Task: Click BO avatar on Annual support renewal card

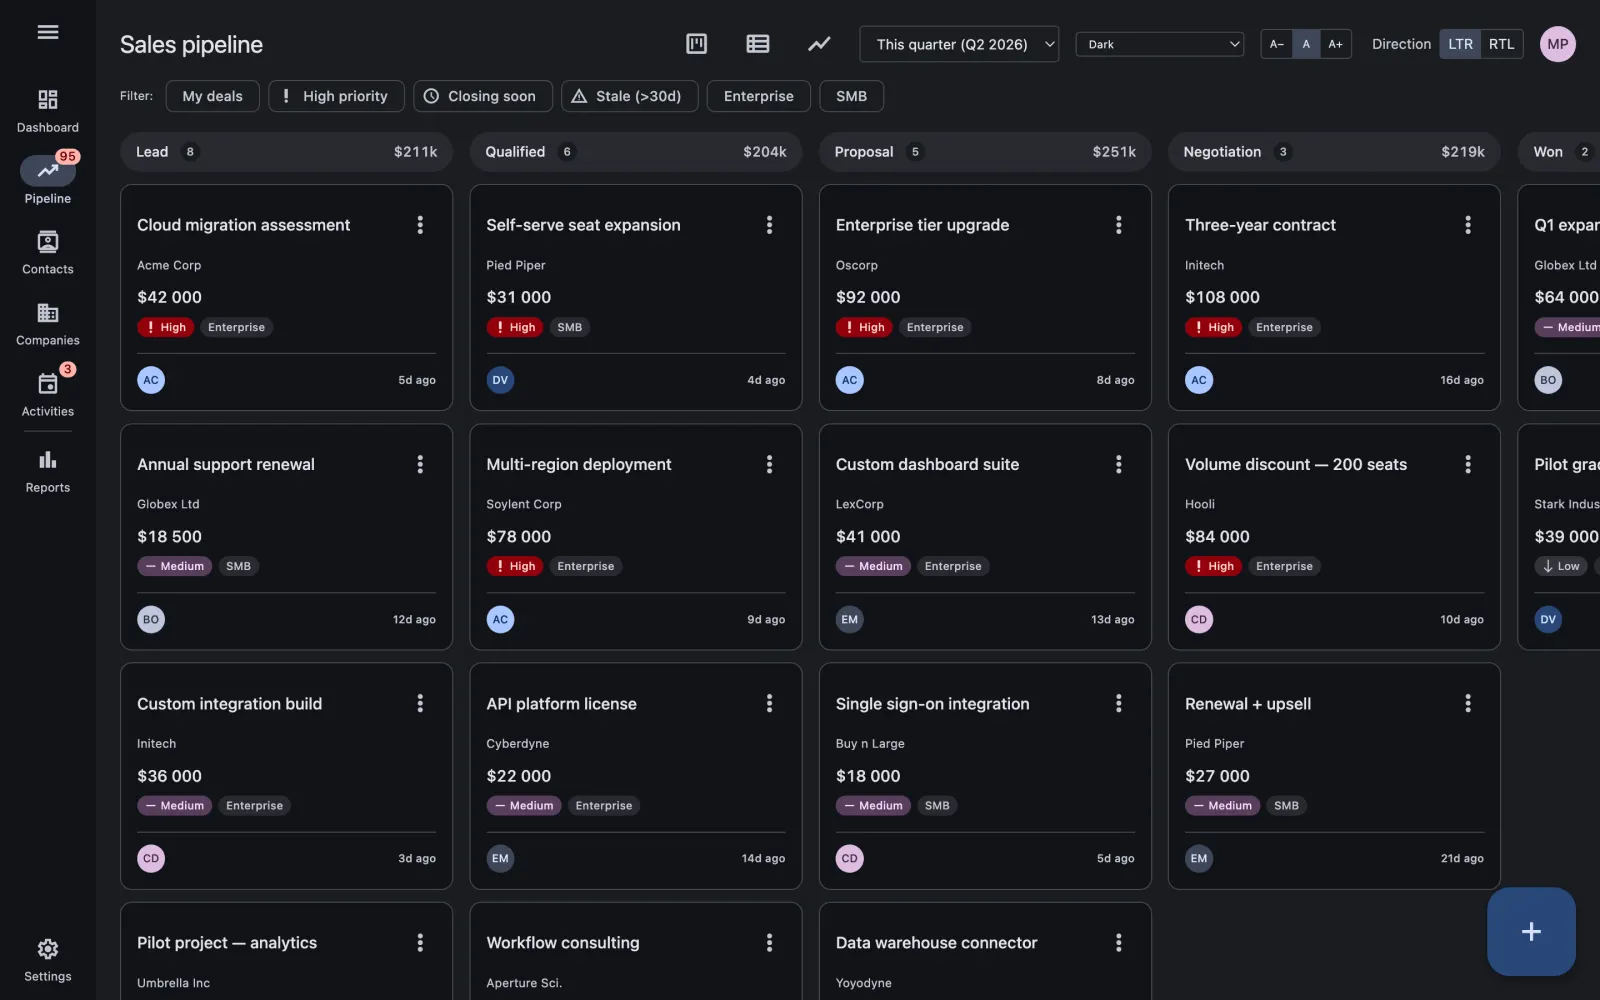Action: (151, 619)
